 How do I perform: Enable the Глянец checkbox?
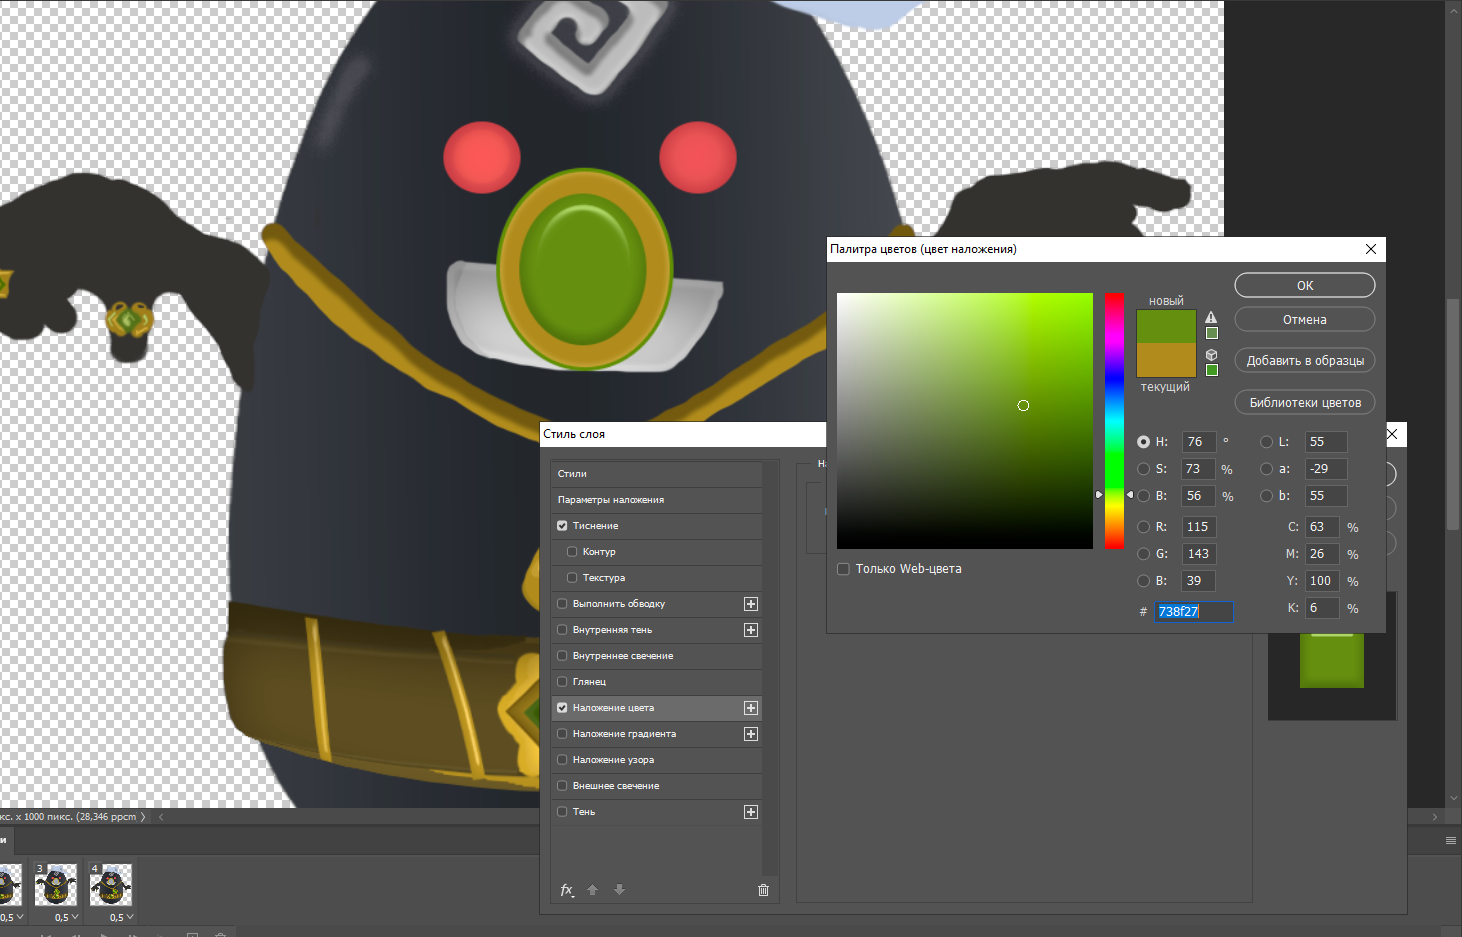point(562,682)
